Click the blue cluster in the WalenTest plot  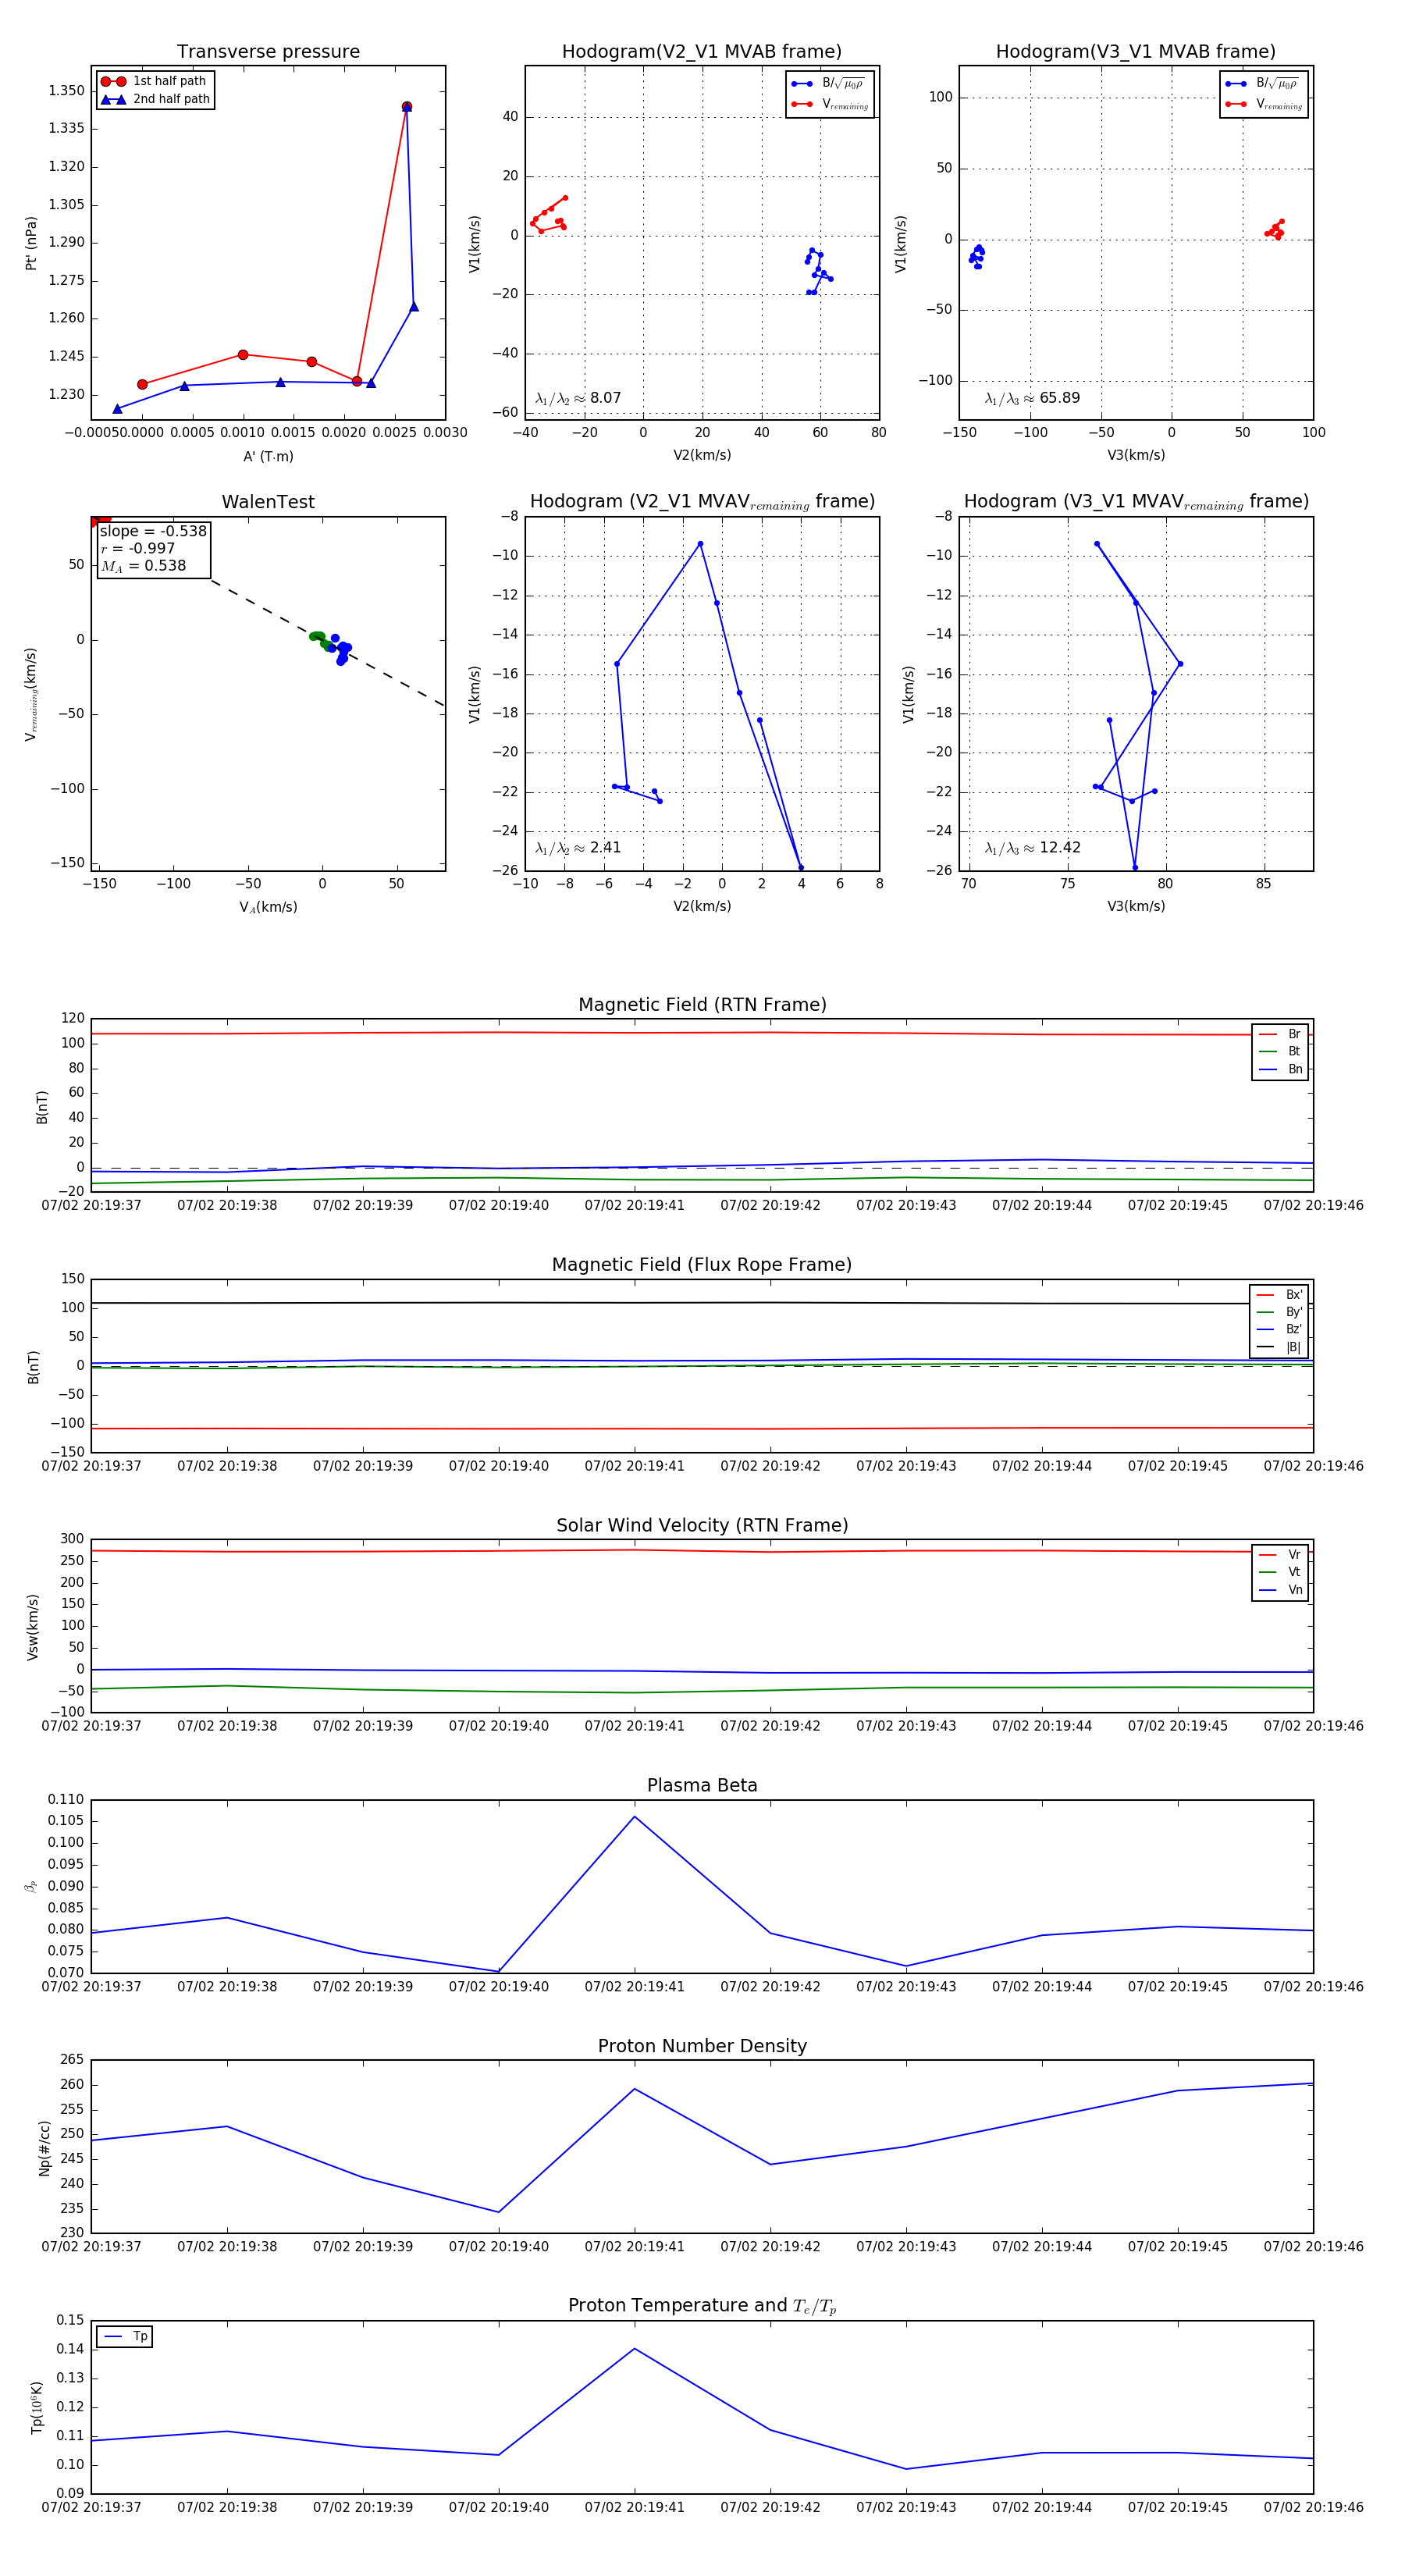[x=341, y=650]
